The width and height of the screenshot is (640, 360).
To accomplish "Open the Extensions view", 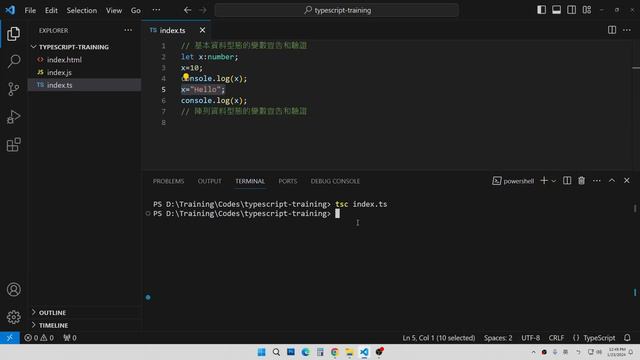I will pos(13,144).
